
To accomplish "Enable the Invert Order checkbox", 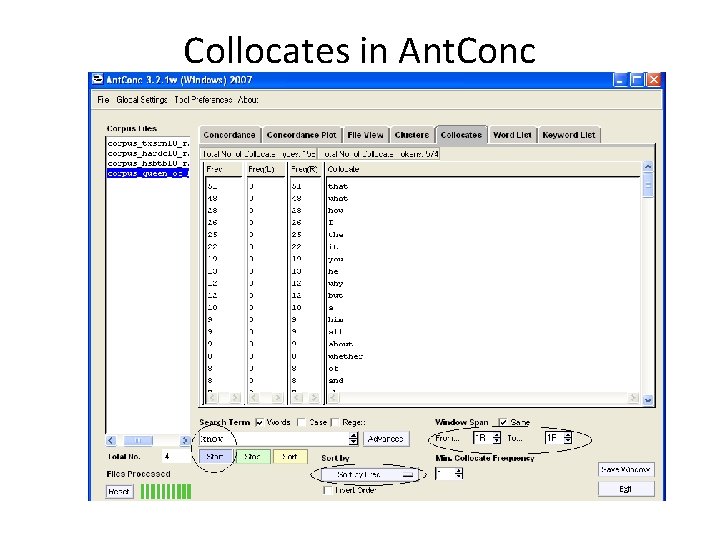I will point(327,490).
